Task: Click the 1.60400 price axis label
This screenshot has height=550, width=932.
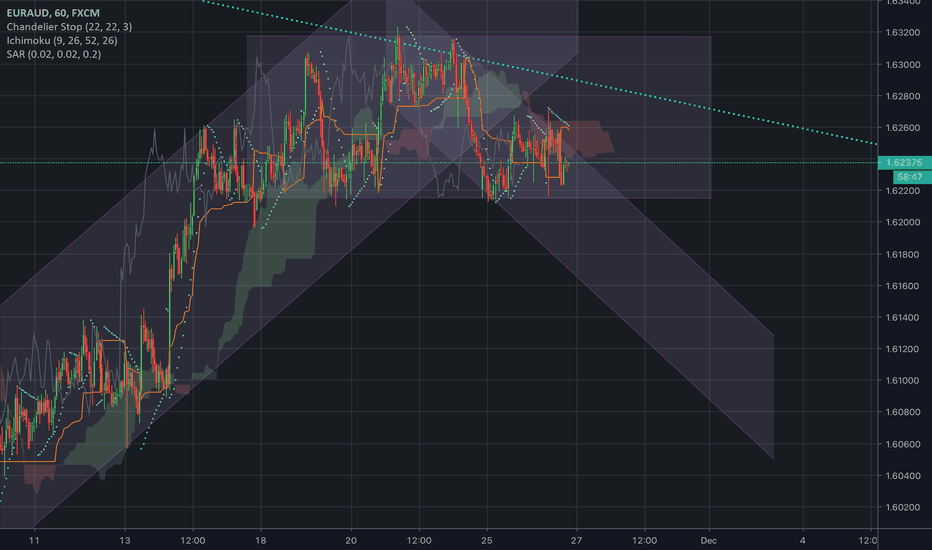Action: point(903,475)
